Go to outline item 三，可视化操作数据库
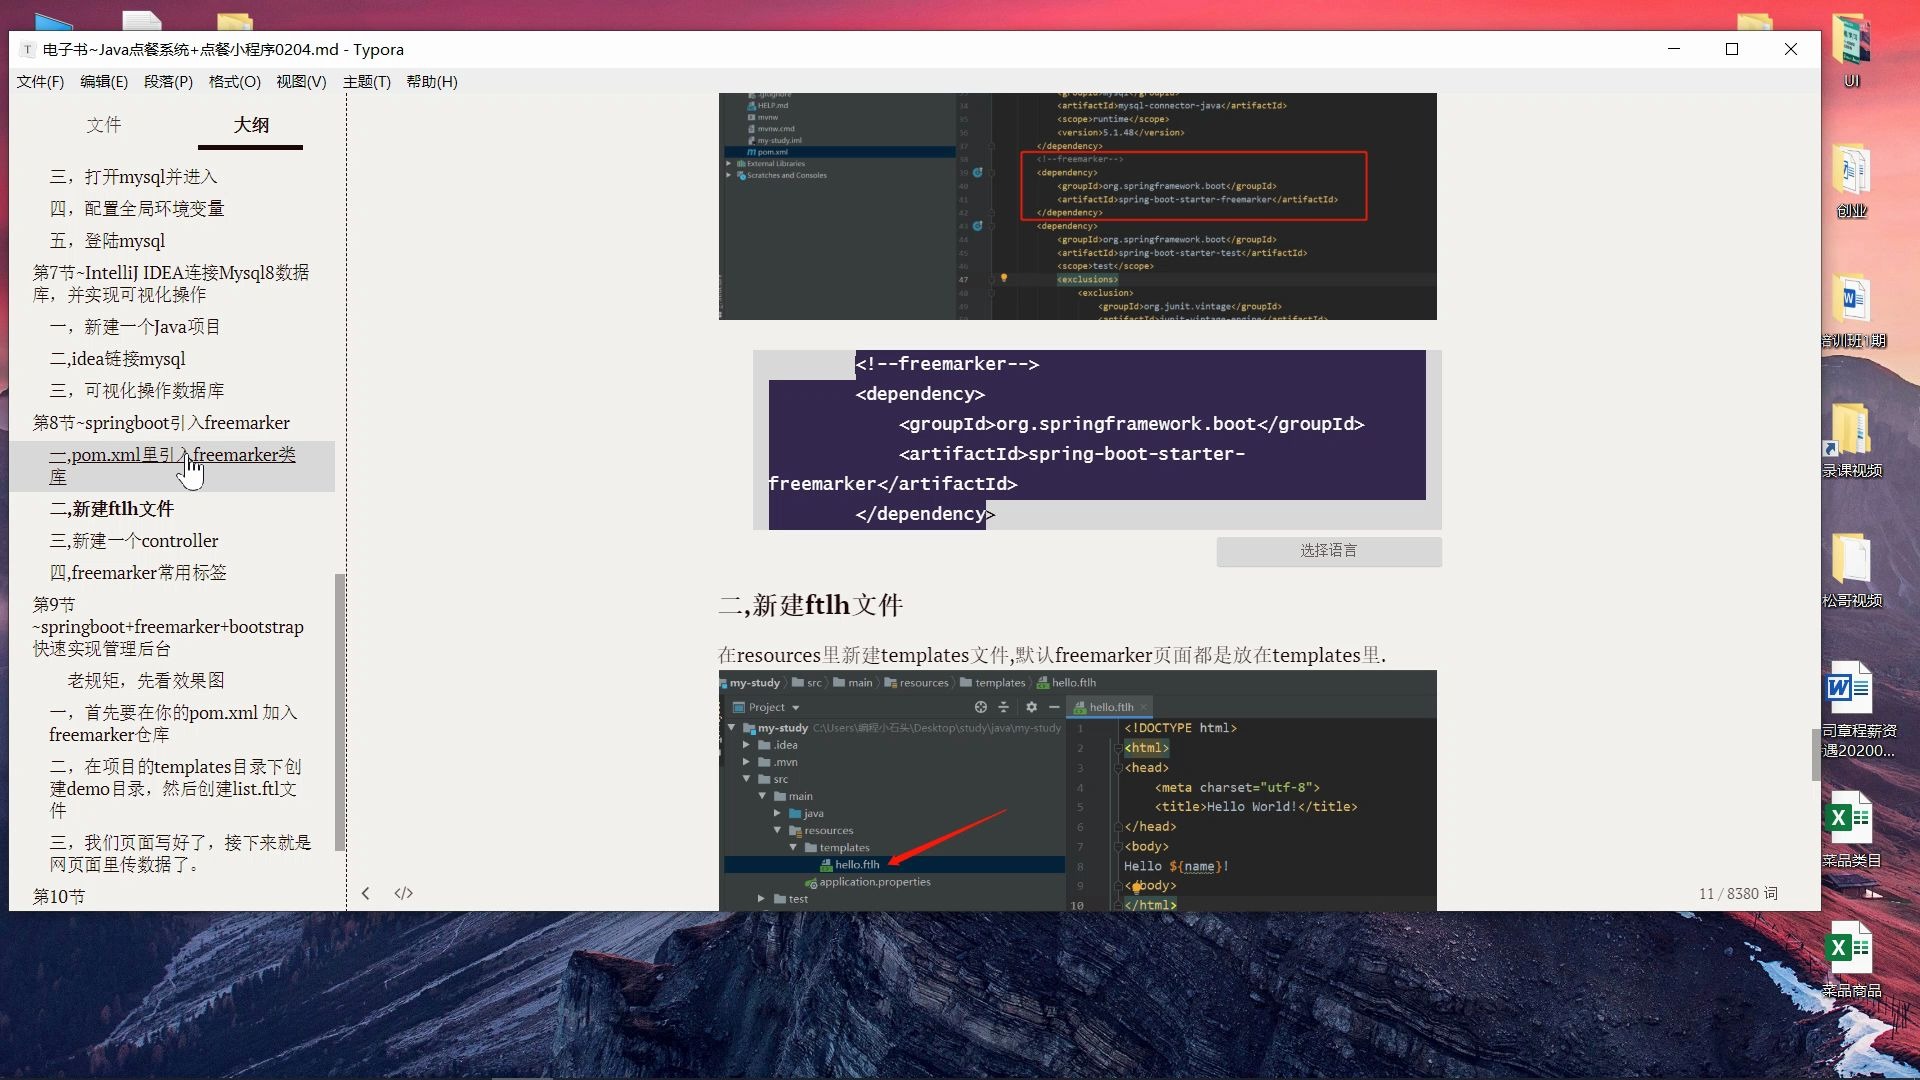Viewport: 1920px width, 1080px height. coord(137,391)
